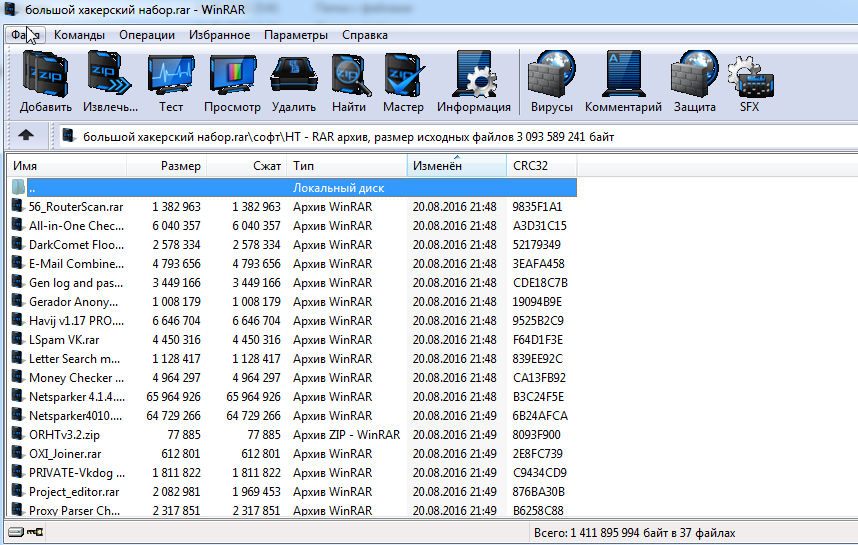Click CRC32 value 9835F1A1

click(x=537, y=207)
